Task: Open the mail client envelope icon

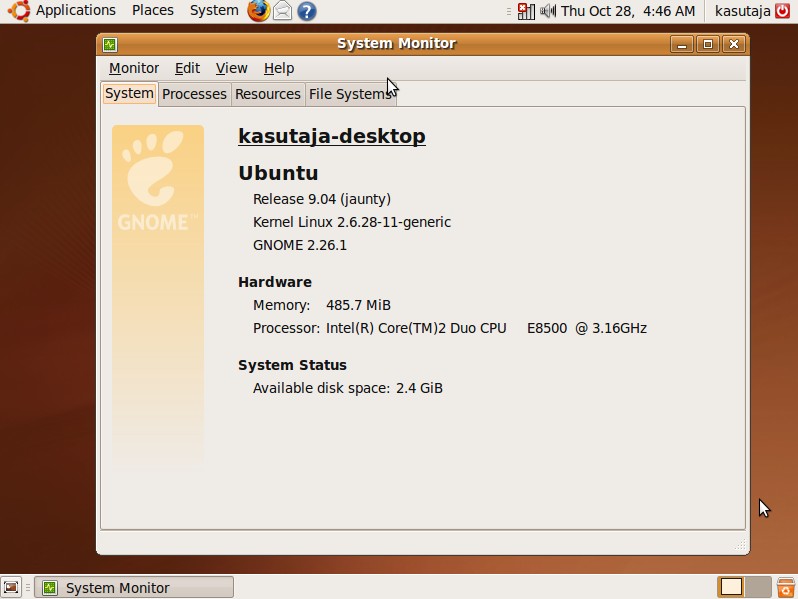Action: (282, 11)
